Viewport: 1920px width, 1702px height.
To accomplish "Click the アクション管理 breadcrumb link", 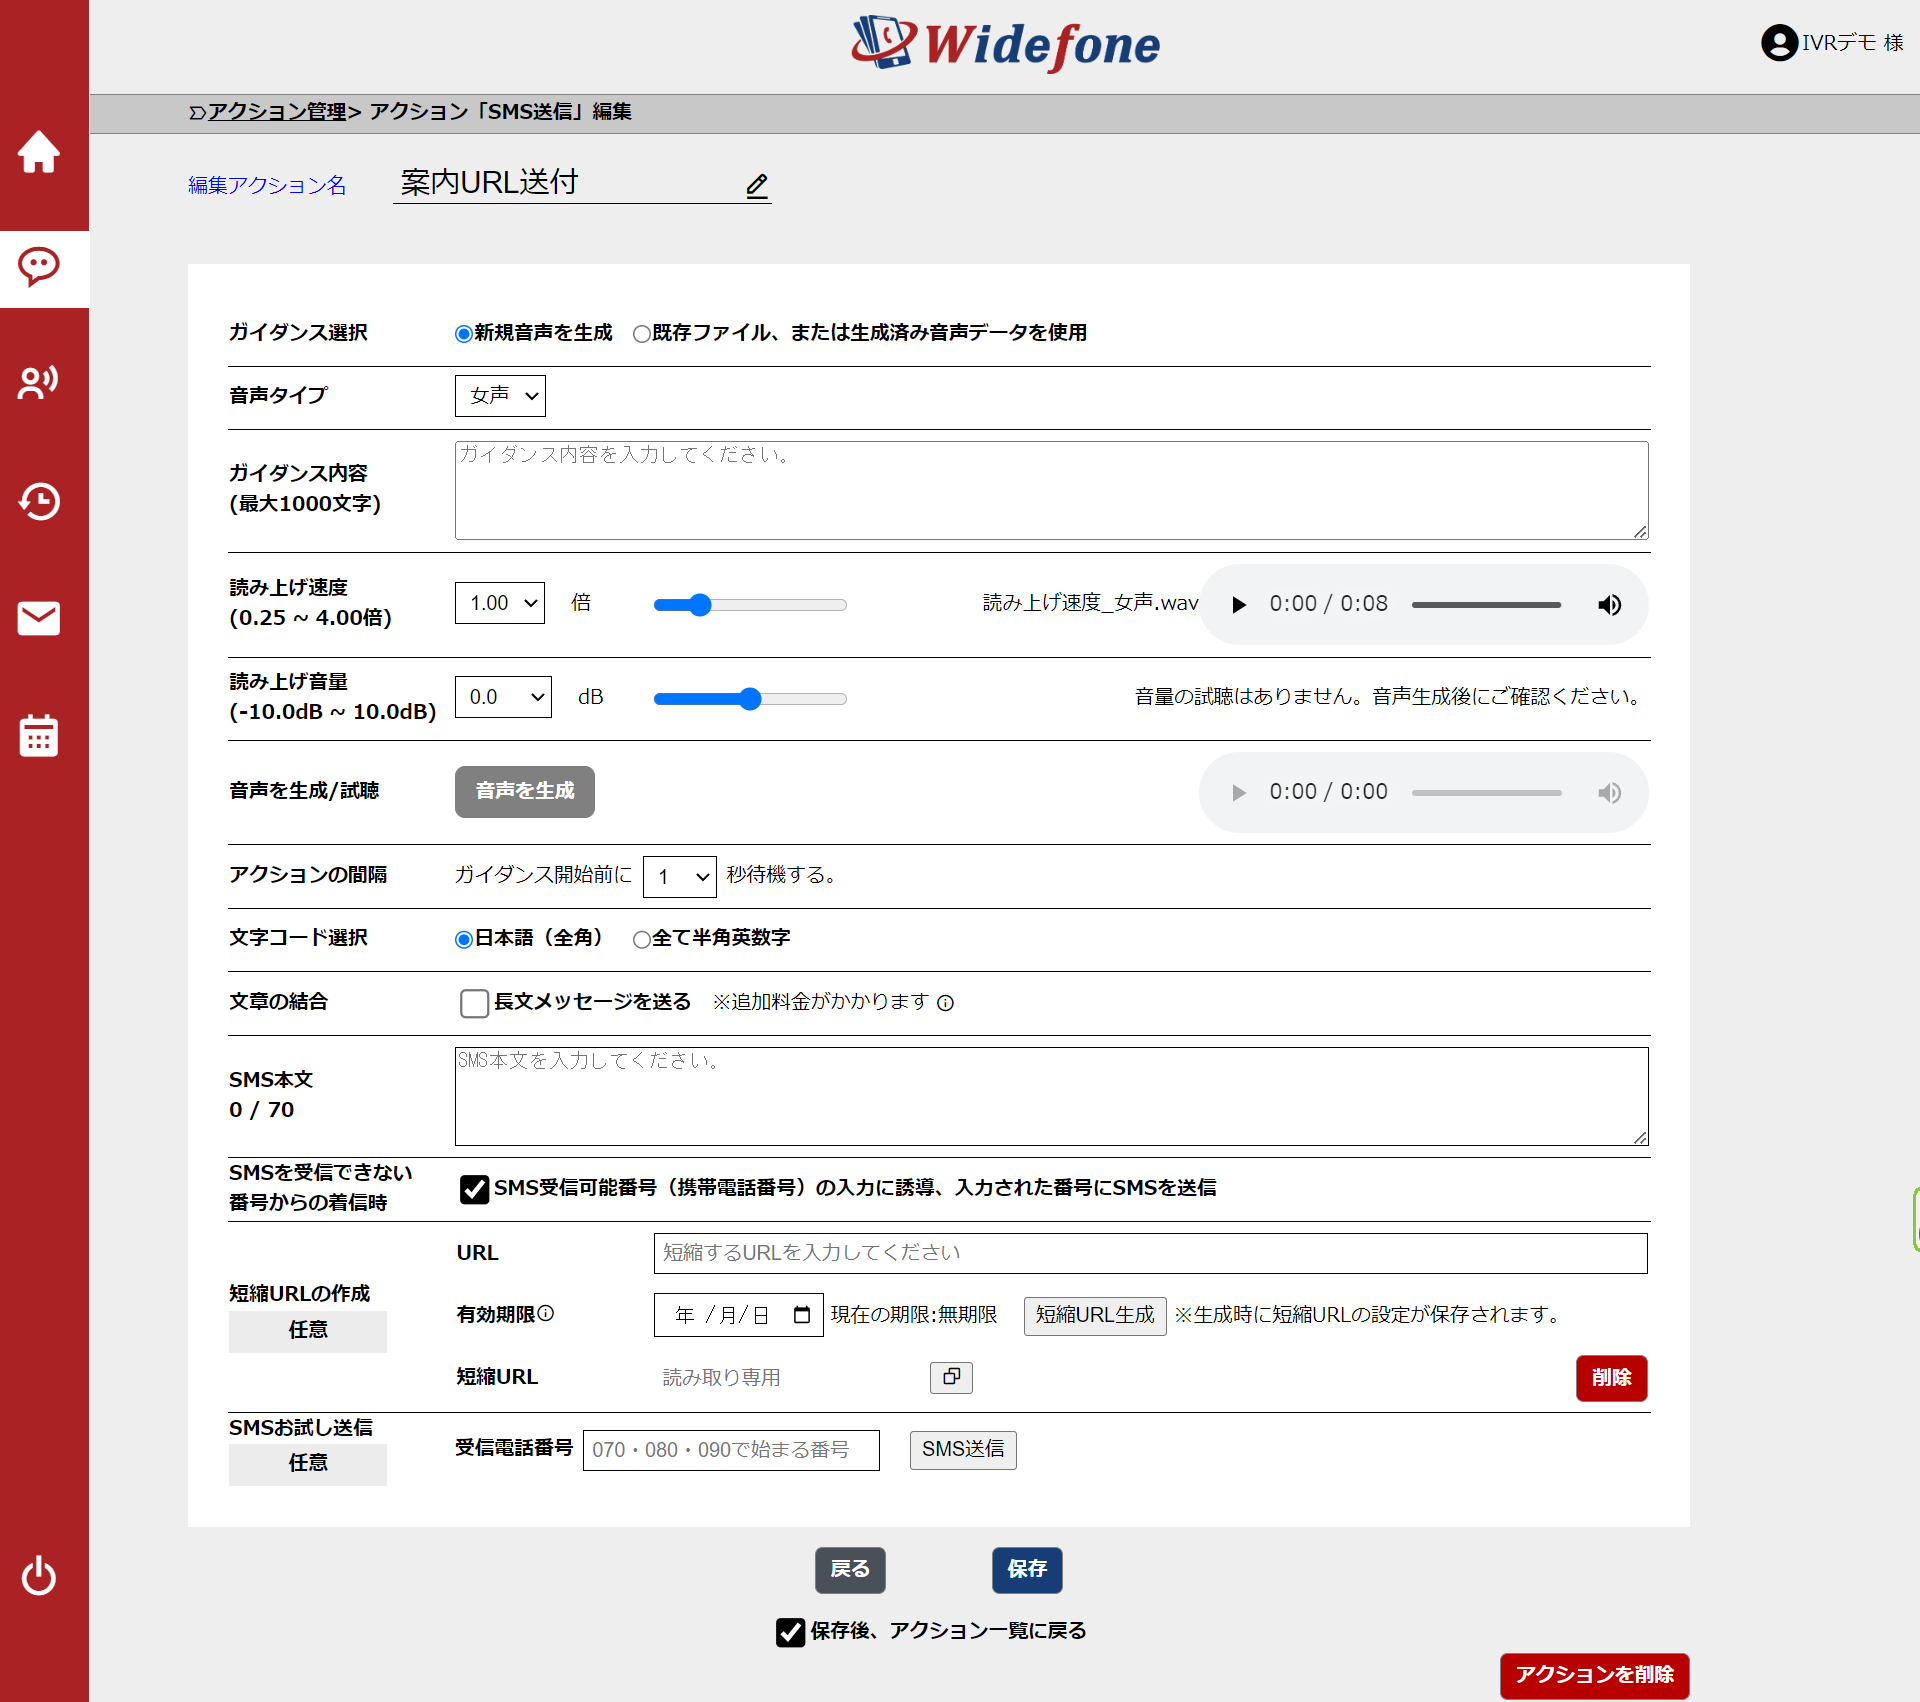I will tap(277, 112).
